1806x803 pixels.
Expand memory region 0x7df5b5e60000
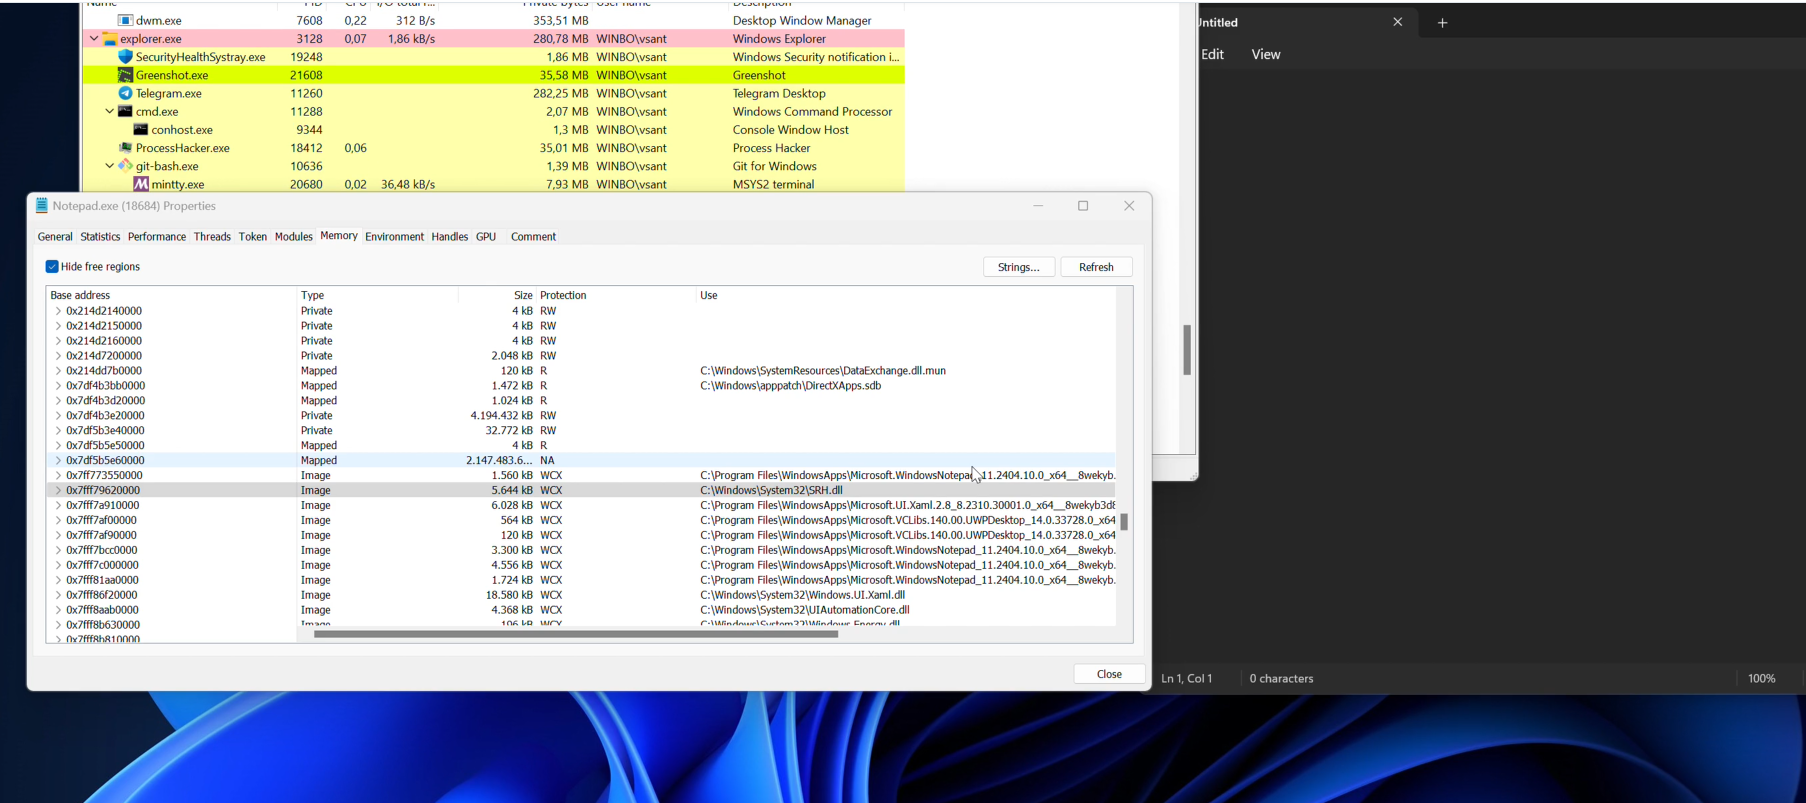(58, 461)
